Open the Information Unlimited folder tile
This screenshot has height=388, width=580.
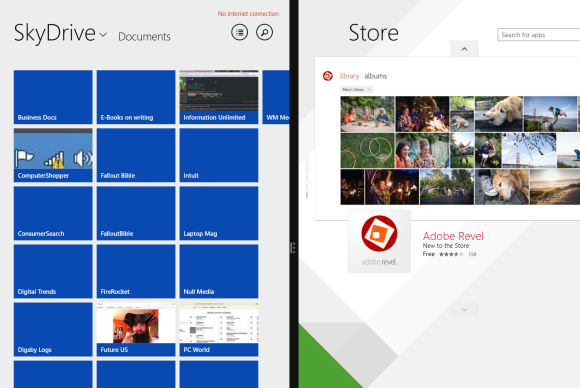point(219,97)
